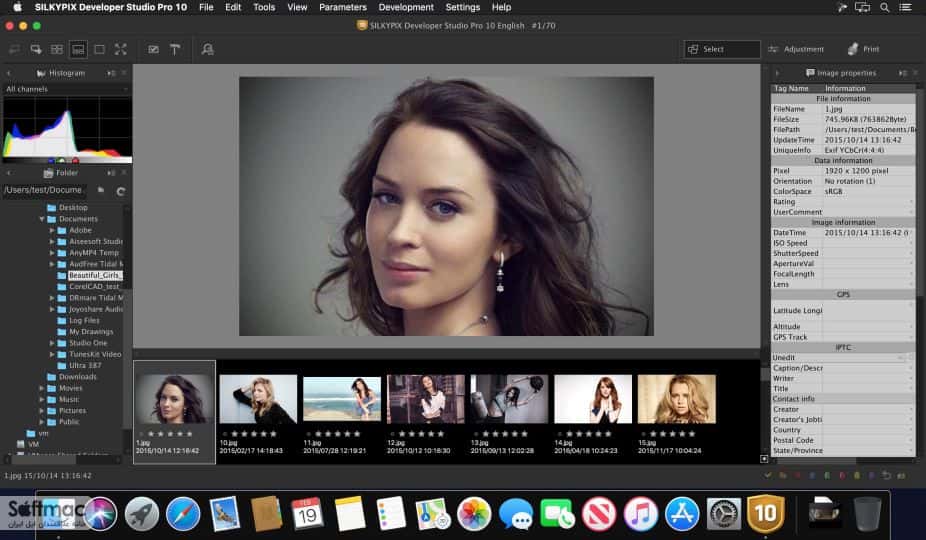Collapse the Histogram panel left arrow
The height and width of the screenshot is (540, 926).
tap(9, 73)
